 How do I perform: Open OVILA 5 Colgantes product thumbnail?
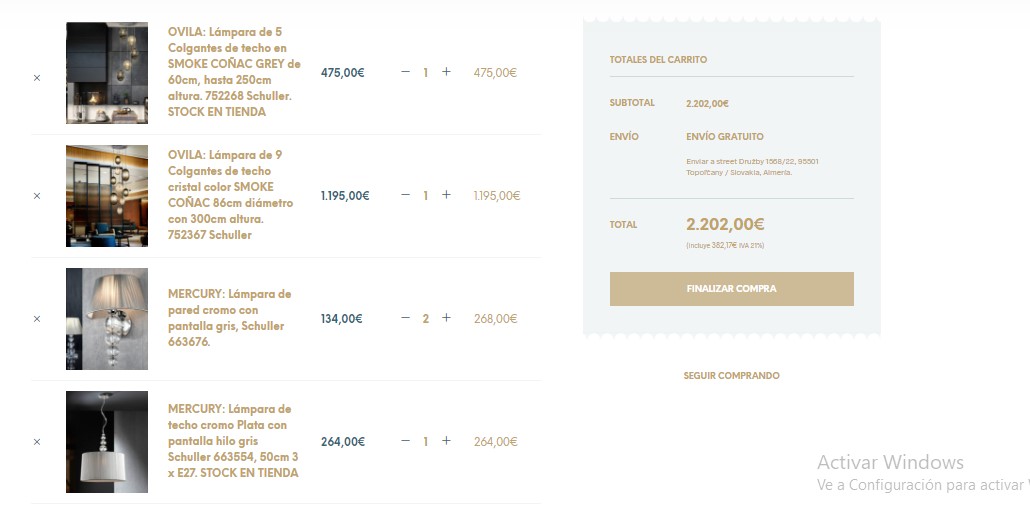tap(107, 73)
